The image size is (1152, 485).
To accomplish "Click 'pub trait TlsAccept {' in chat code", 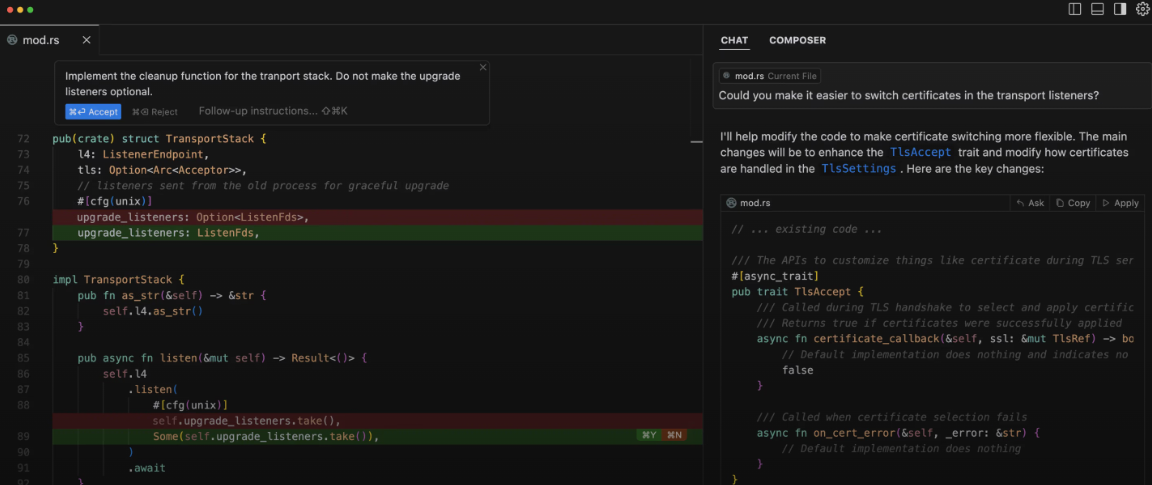I will tap(799, 291).
